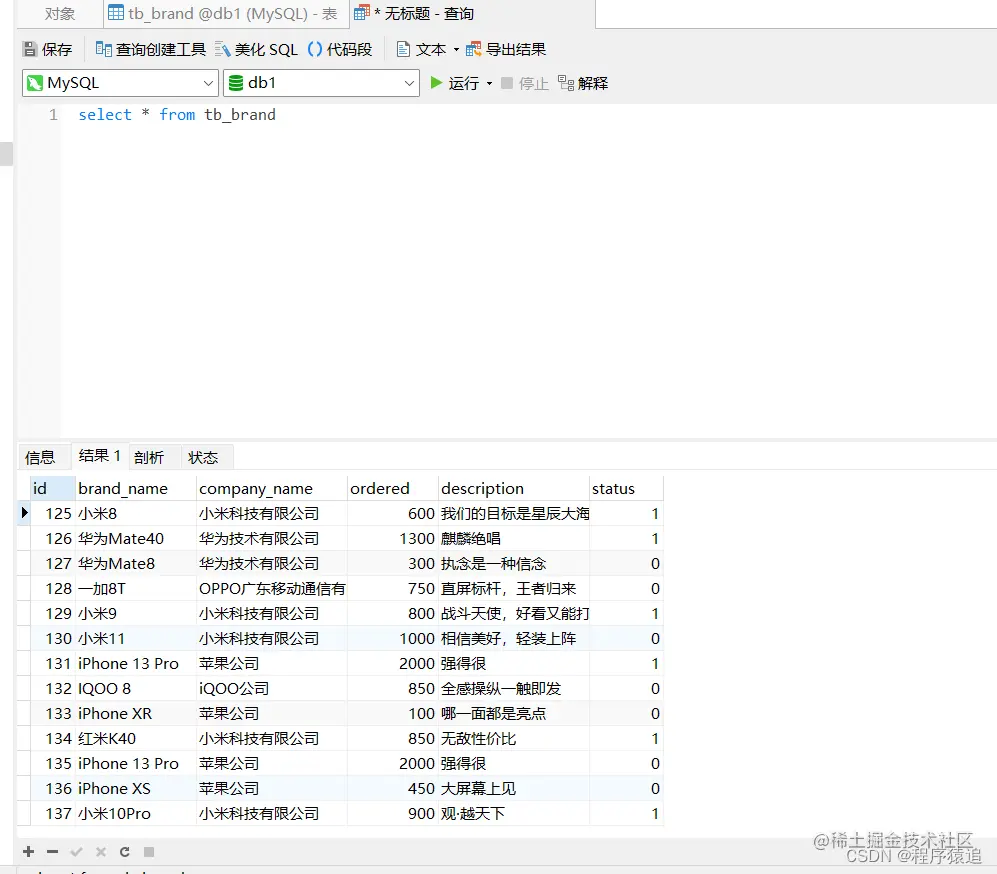The height and width of the screenshot is (874, 997).
Task: Click the Text (文本) document icon
Action: tap(403, 49)
